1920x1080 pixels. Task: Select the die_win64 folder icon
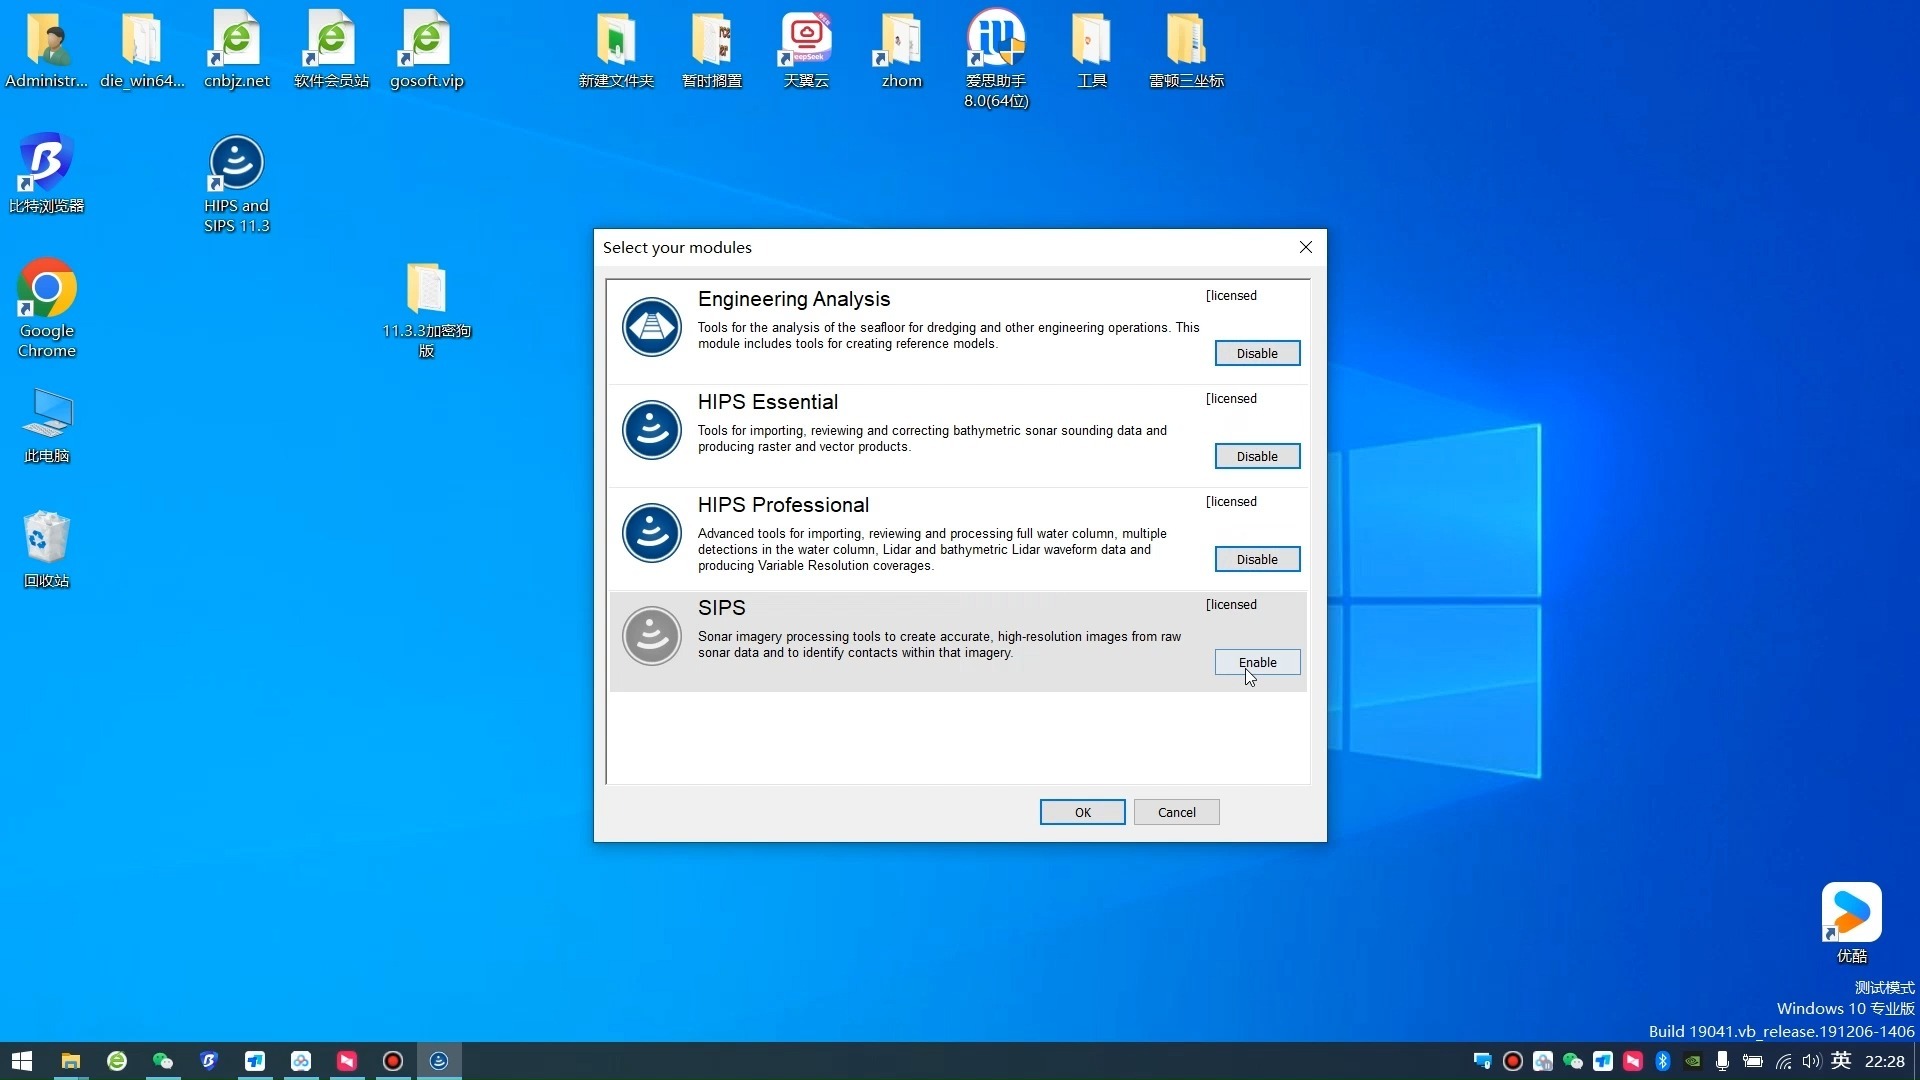tap(142, 50)
